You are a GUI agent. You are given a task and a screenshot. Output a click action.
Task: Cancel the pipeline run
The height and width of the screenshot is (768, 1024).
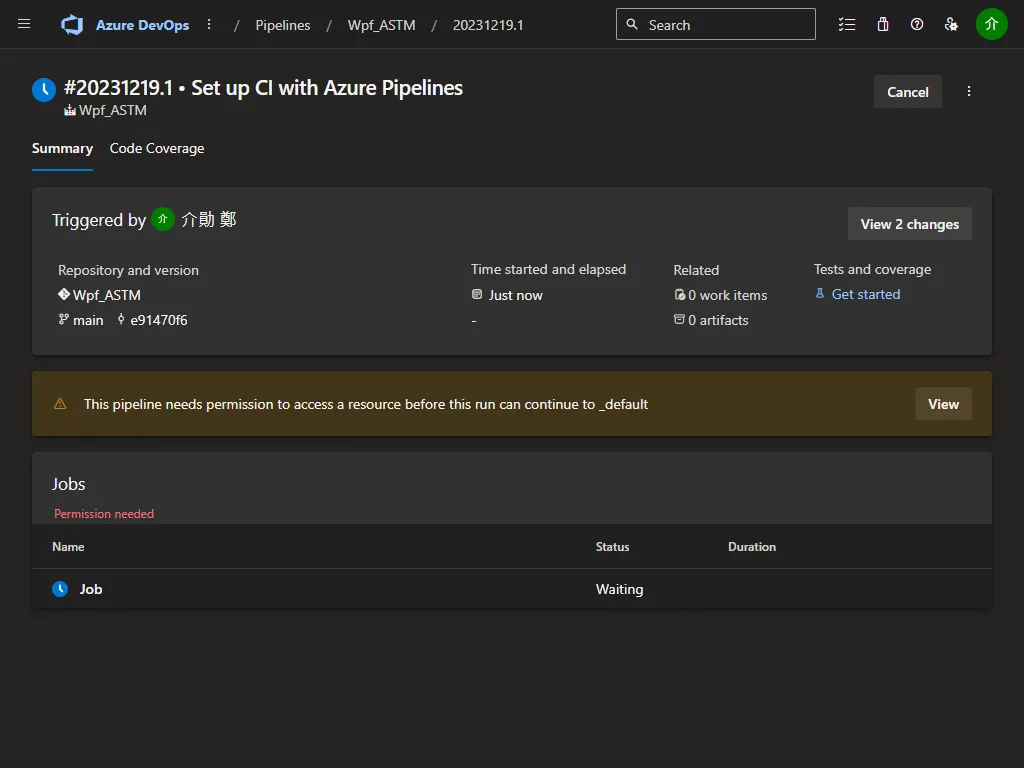pos(907,92)
